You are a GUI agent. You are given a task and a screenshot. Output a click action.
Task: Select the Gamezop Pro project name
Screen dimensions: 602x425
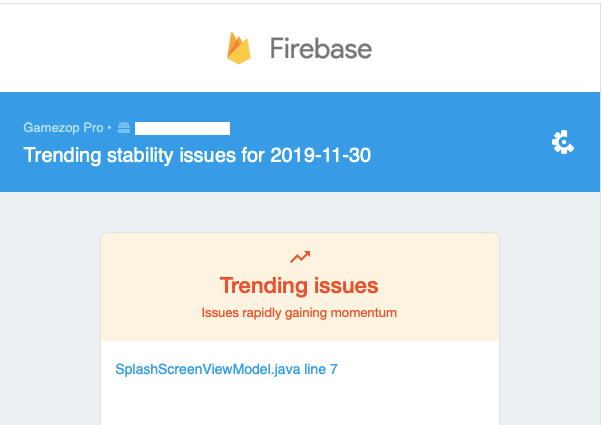point(63,127)
